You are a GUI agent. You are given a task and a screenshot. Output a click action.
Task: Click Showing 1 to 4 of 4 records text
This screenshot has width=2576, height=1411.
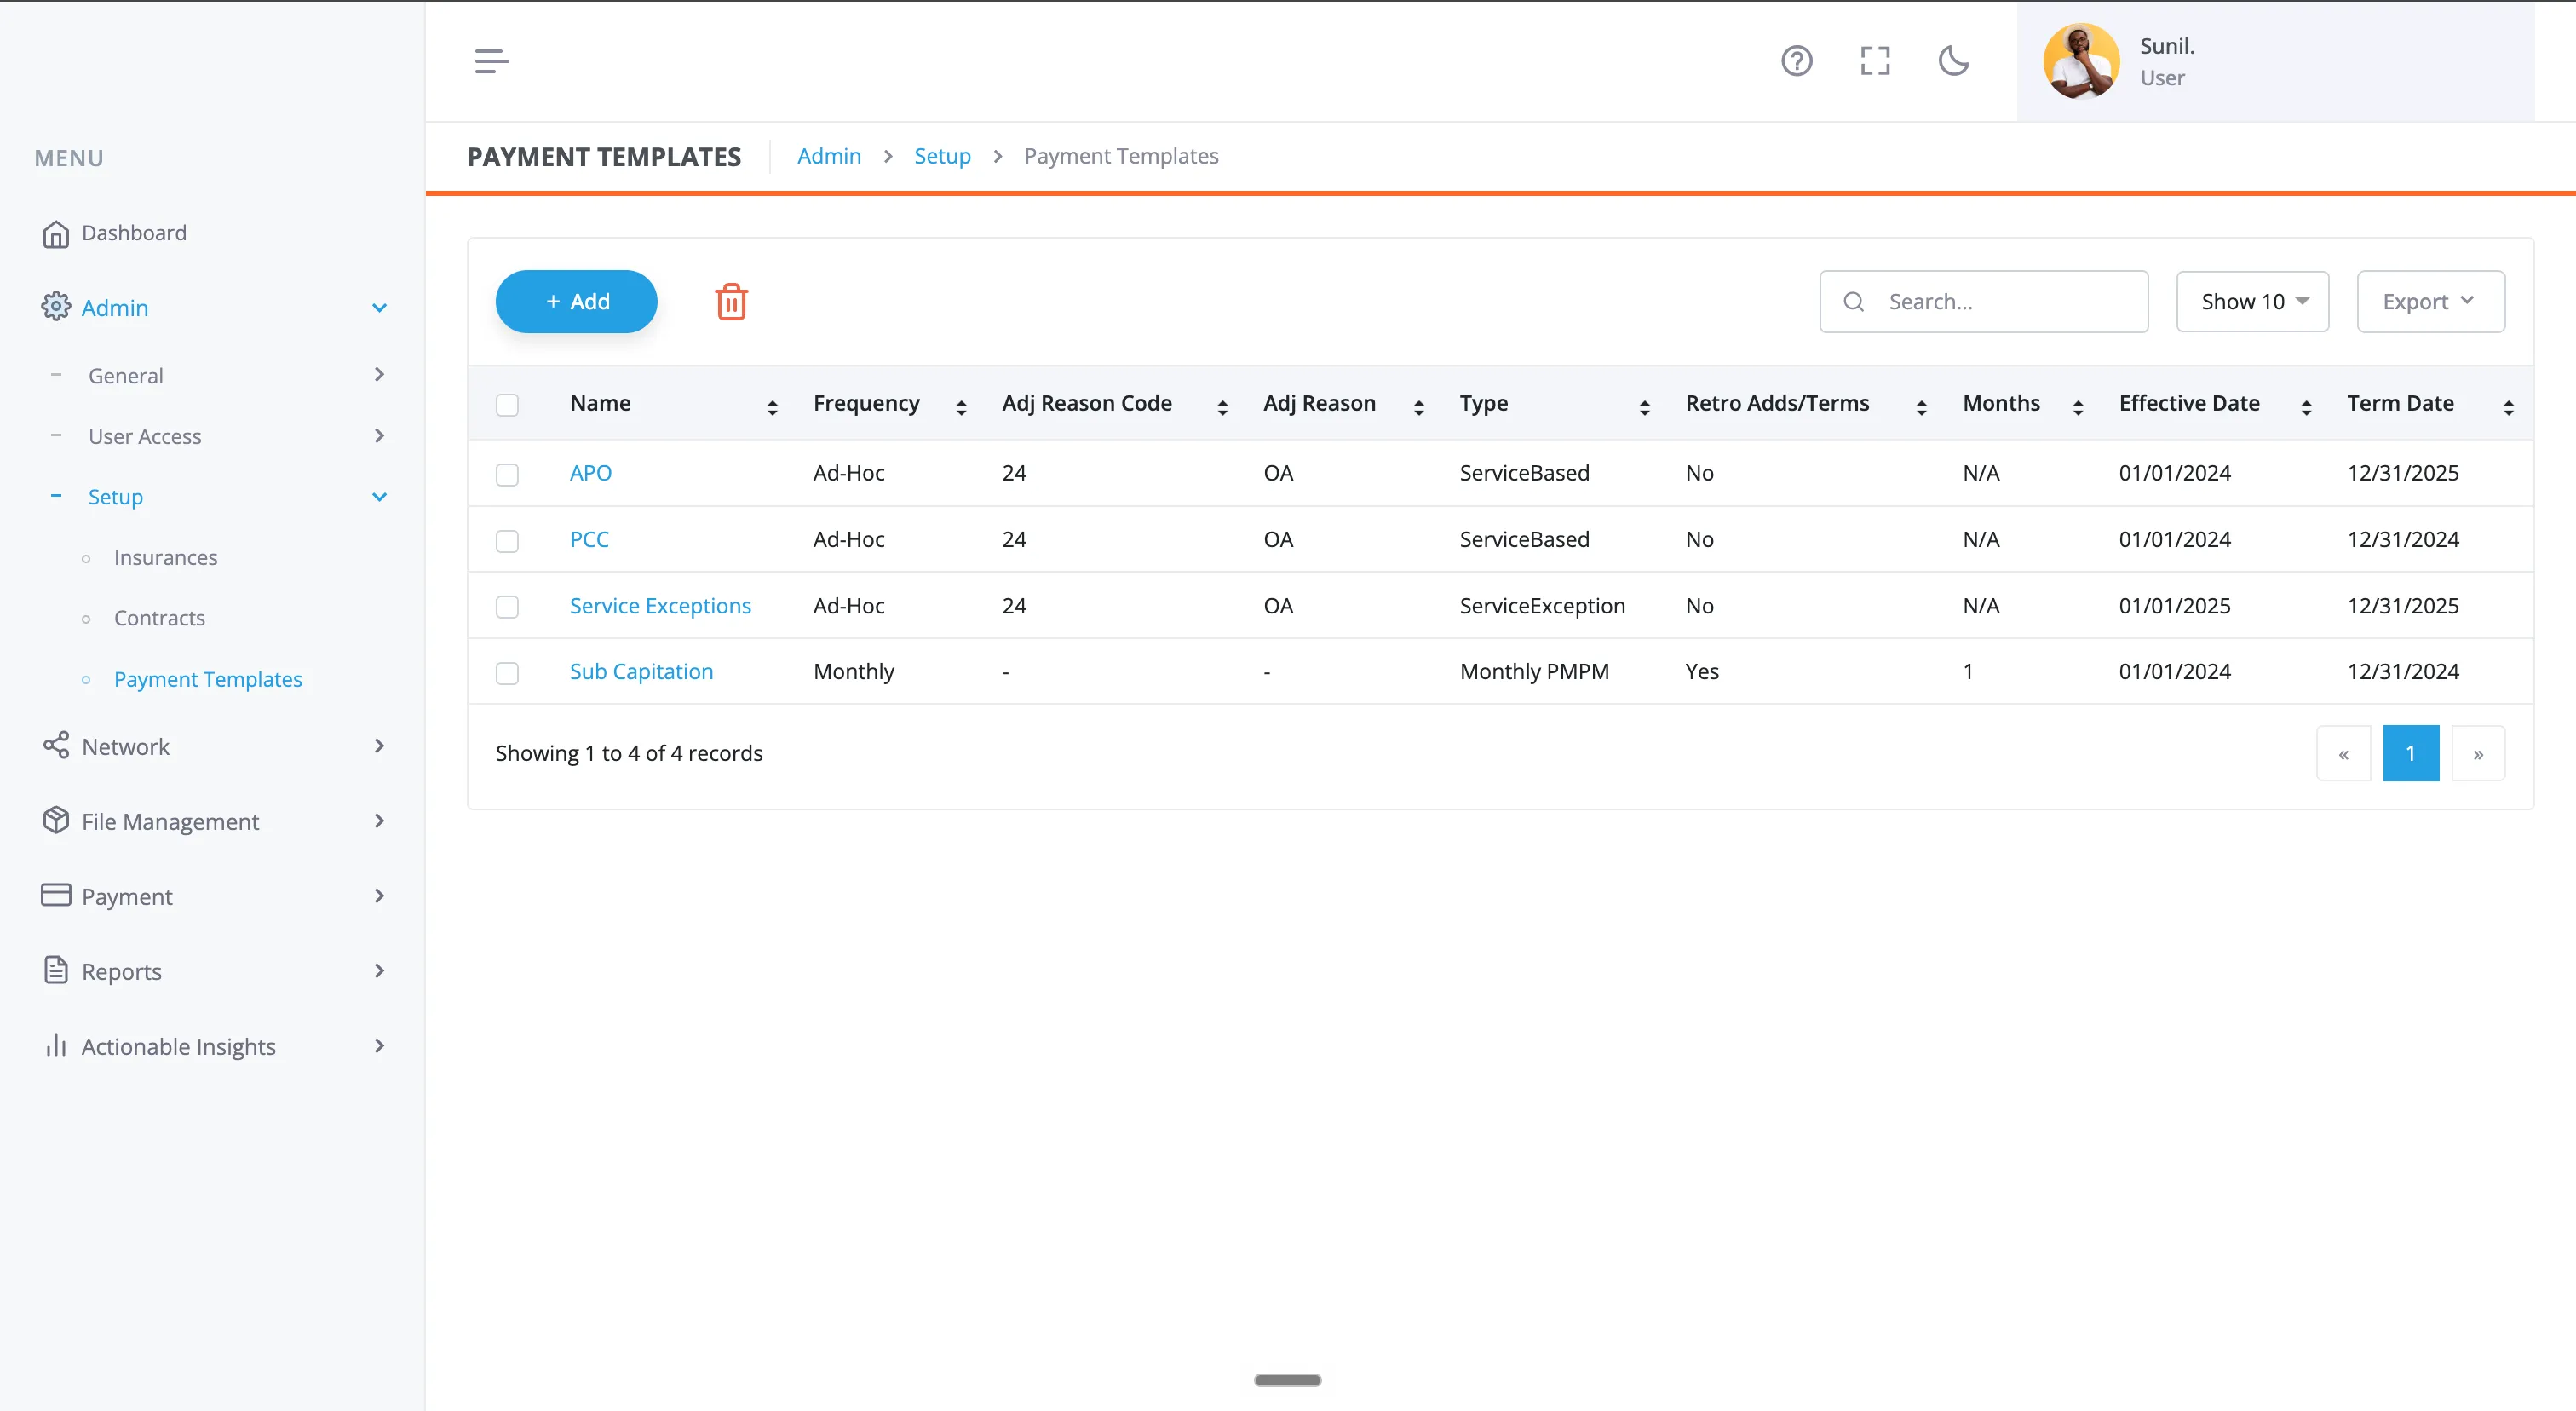[629, 753]
